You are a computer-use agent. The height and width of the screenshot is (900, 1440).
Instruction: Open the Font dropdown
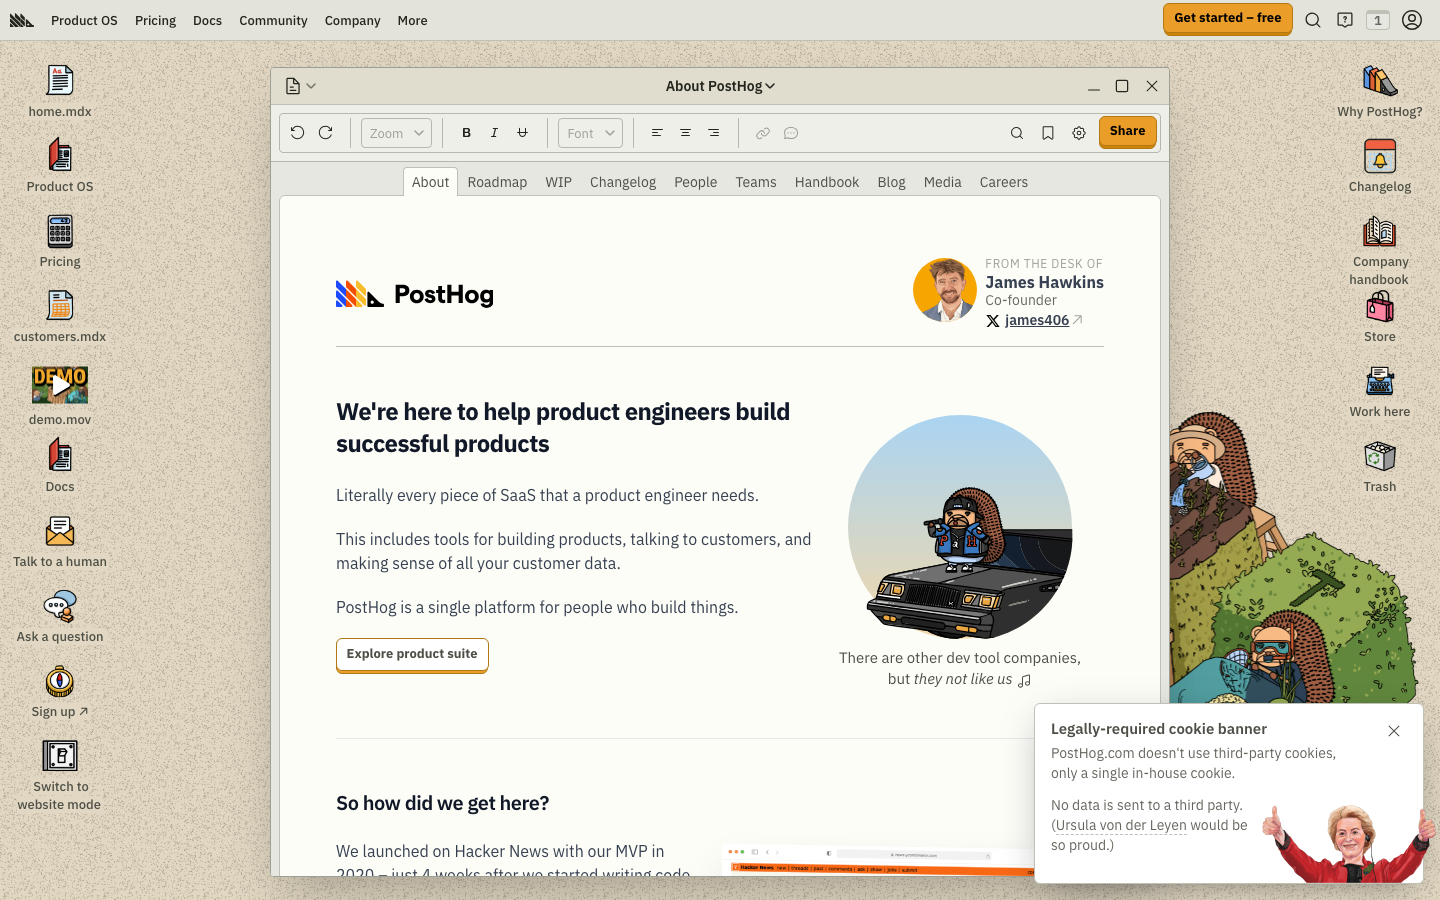coord(590,133)
